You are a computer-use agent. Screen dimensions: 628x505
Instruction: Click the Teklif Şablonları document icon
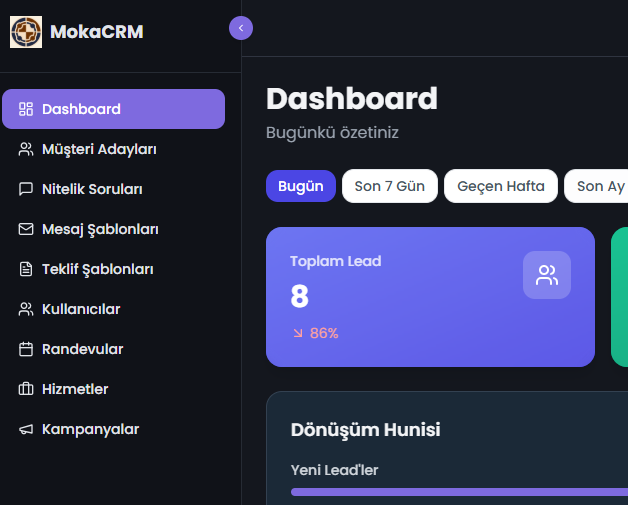tap(26, 269)
